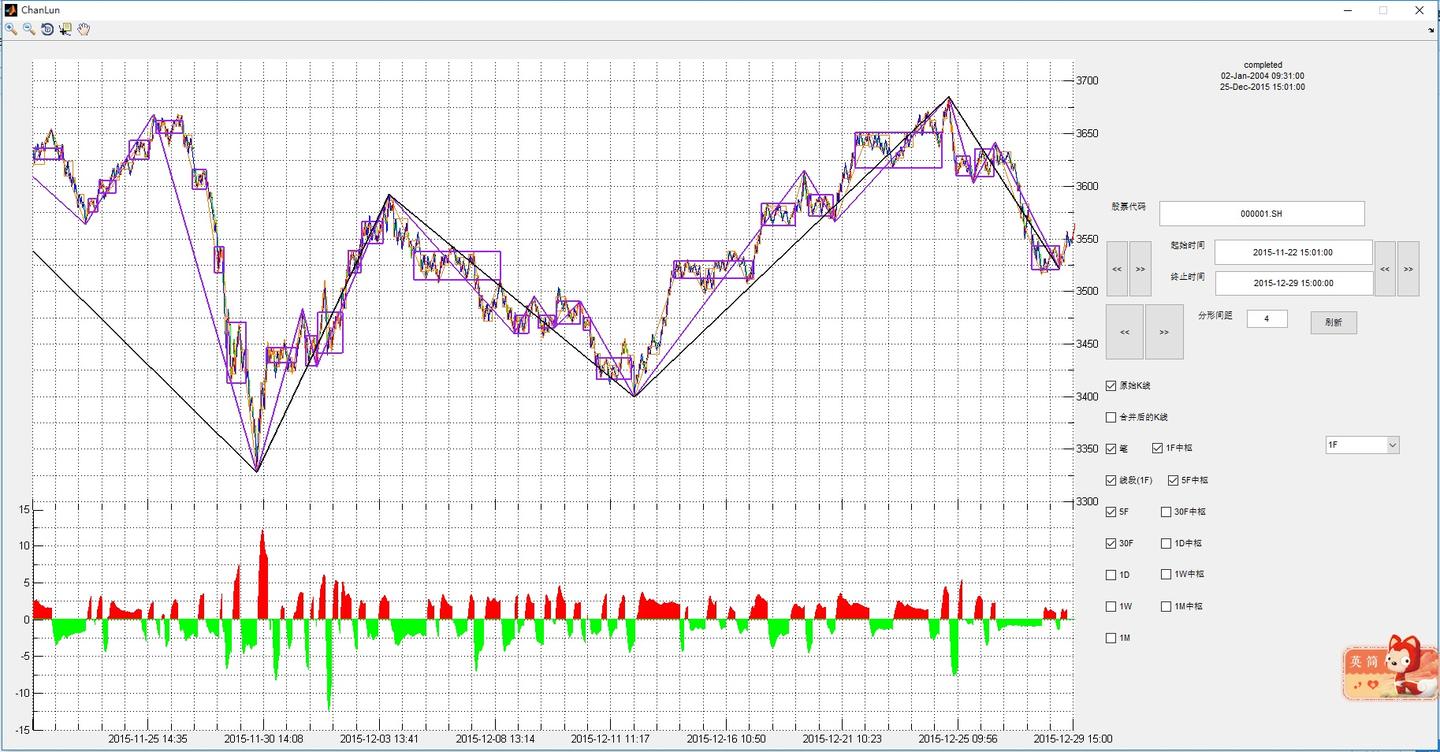Click the 终止时间 end time field
Image resolution: width=1440 pixels, height=752 pixels.
[1294, 283]
